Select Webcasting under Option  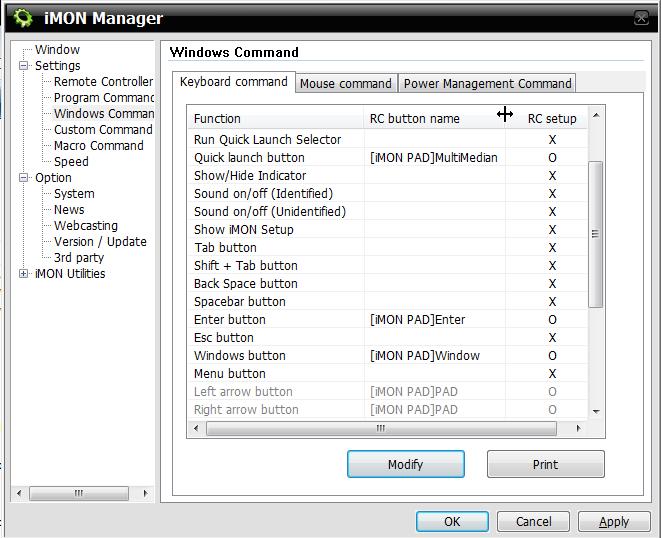[85, 226]
